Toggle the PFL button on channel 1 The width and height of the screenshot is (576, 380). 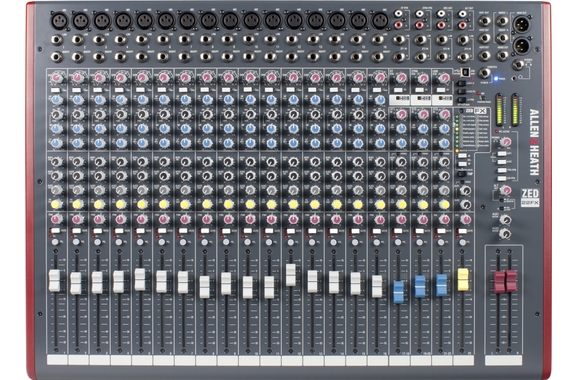pos(55,242)
